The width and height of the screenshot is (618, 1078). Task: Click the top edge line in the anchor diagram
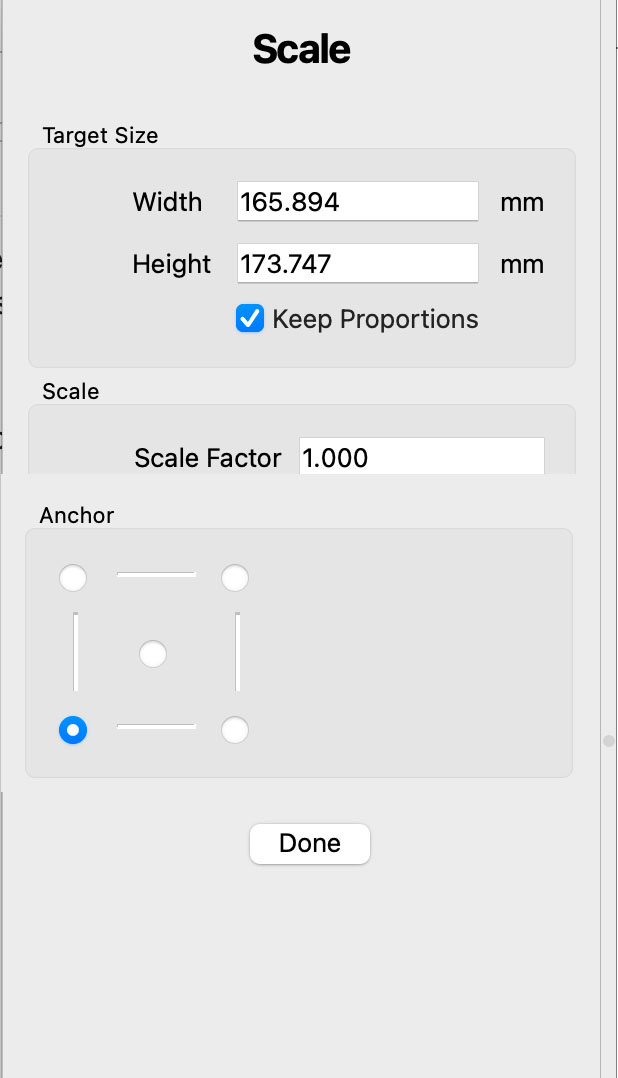[156, 575]
